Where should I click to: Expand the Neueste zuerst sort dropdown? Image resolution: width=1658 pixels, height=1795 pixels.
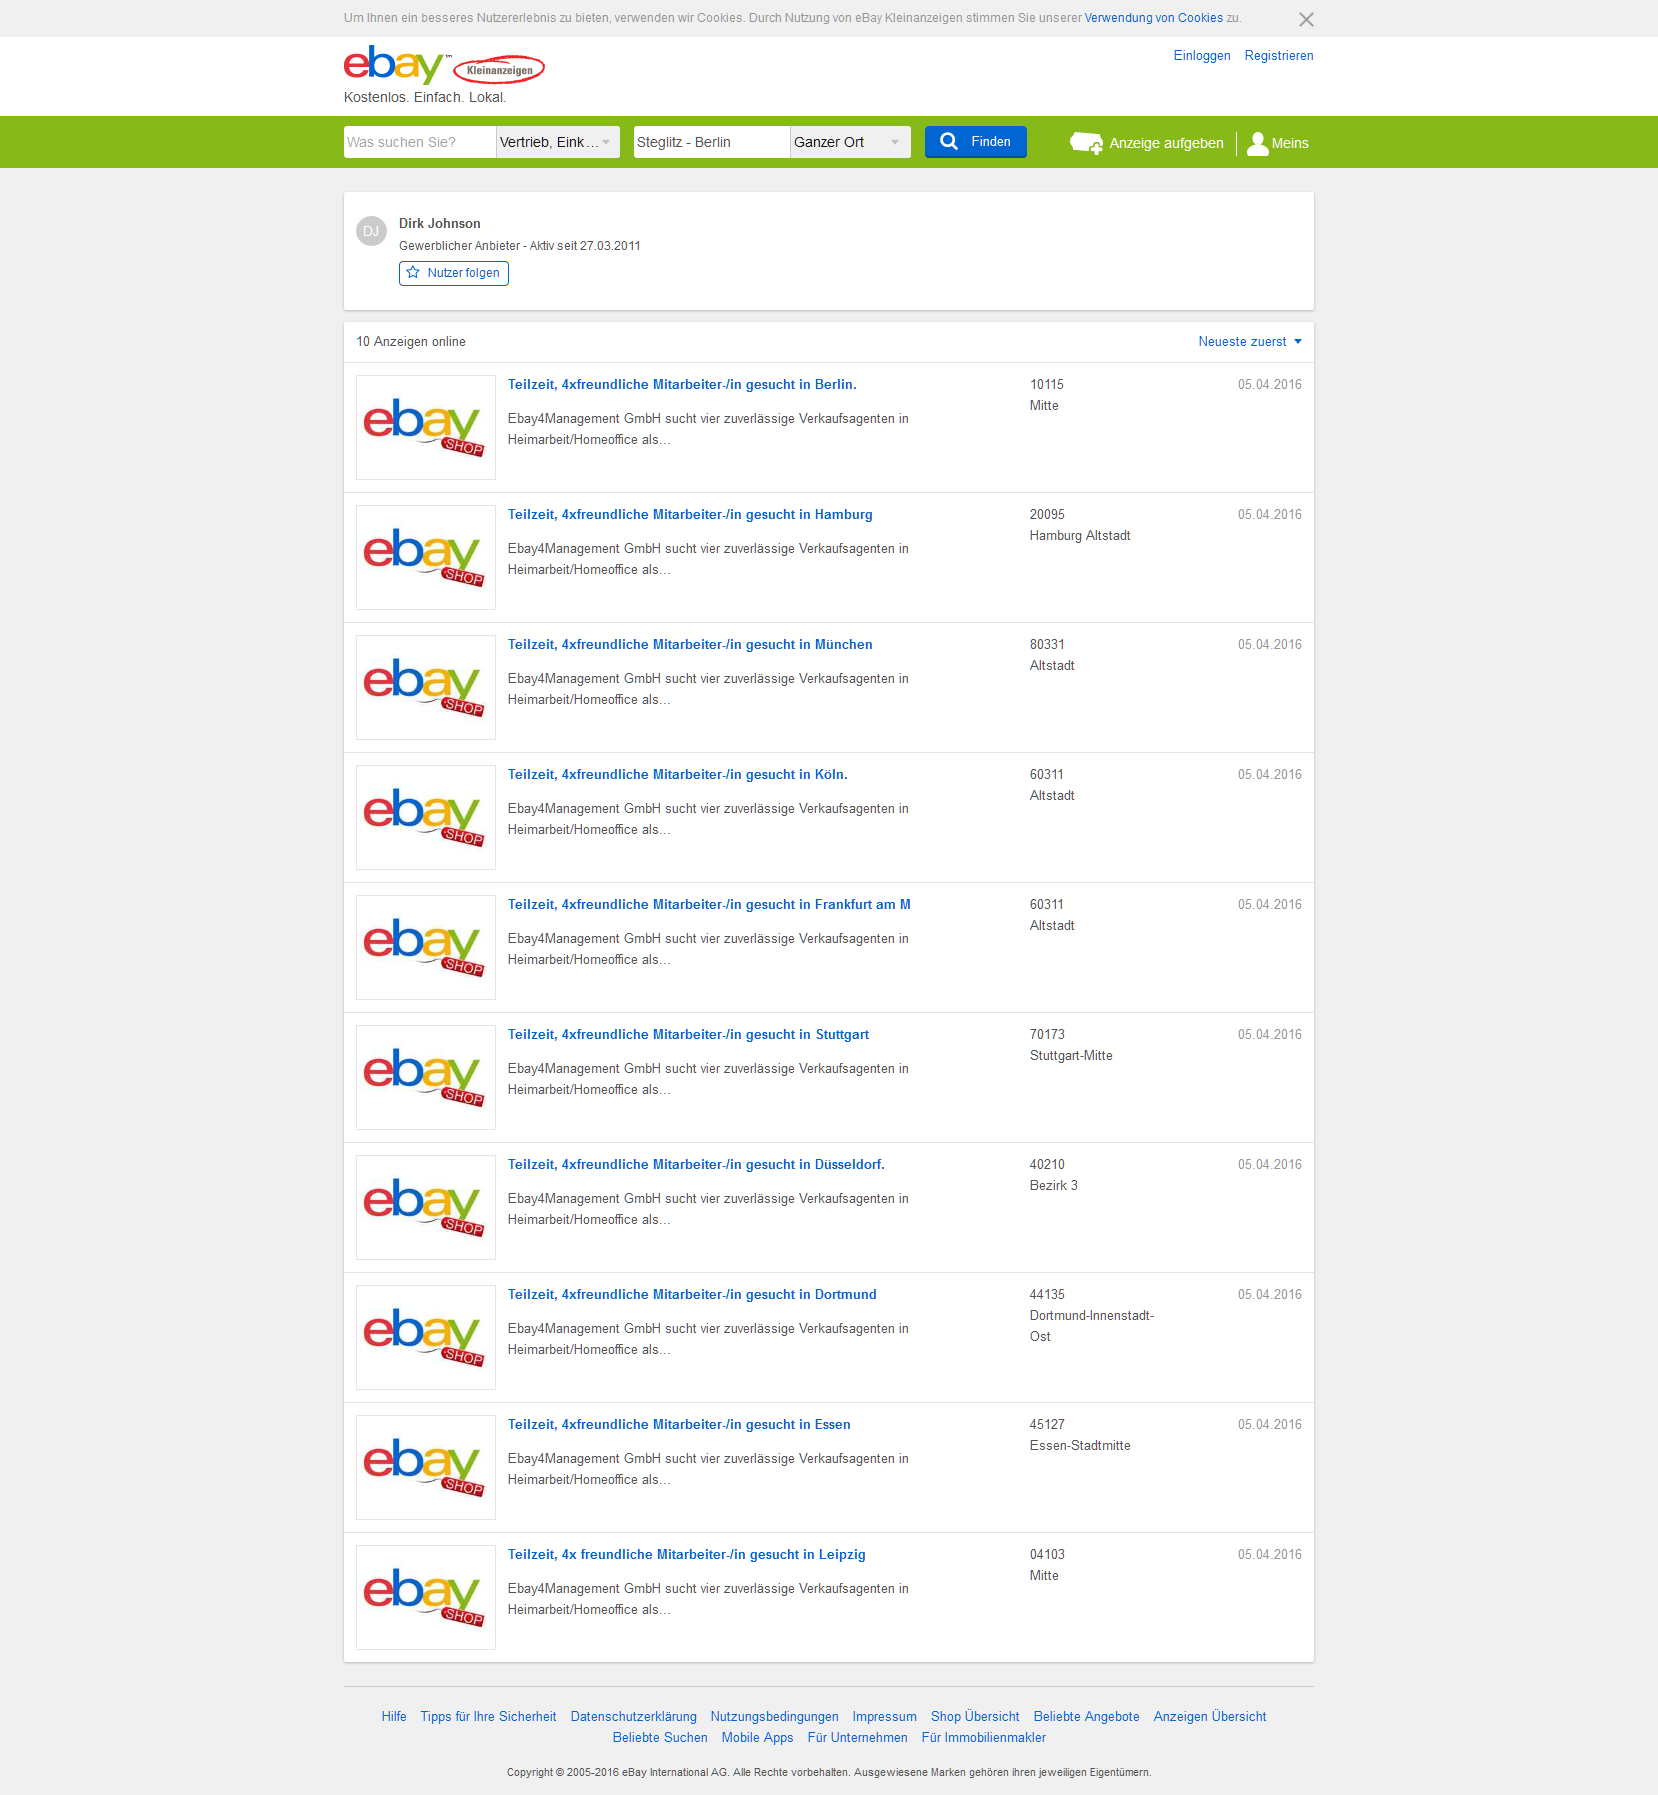click(1250, 342)
